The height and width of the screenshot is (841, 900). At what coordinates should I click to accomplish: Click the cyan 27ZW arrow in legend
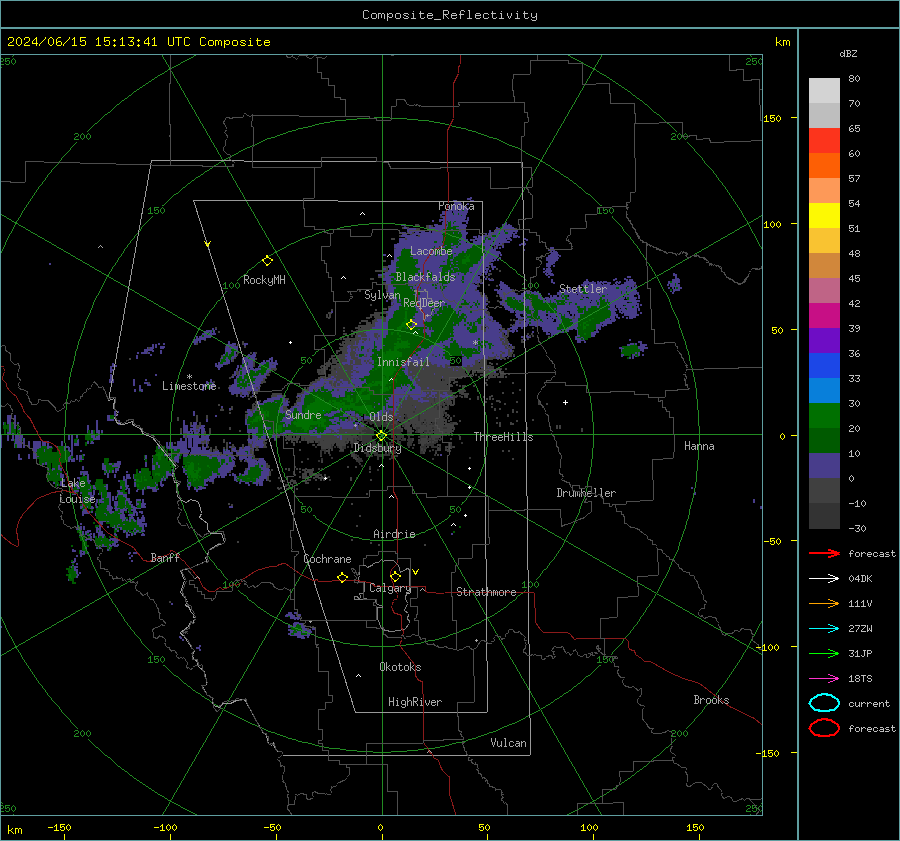tap(824, 629)
